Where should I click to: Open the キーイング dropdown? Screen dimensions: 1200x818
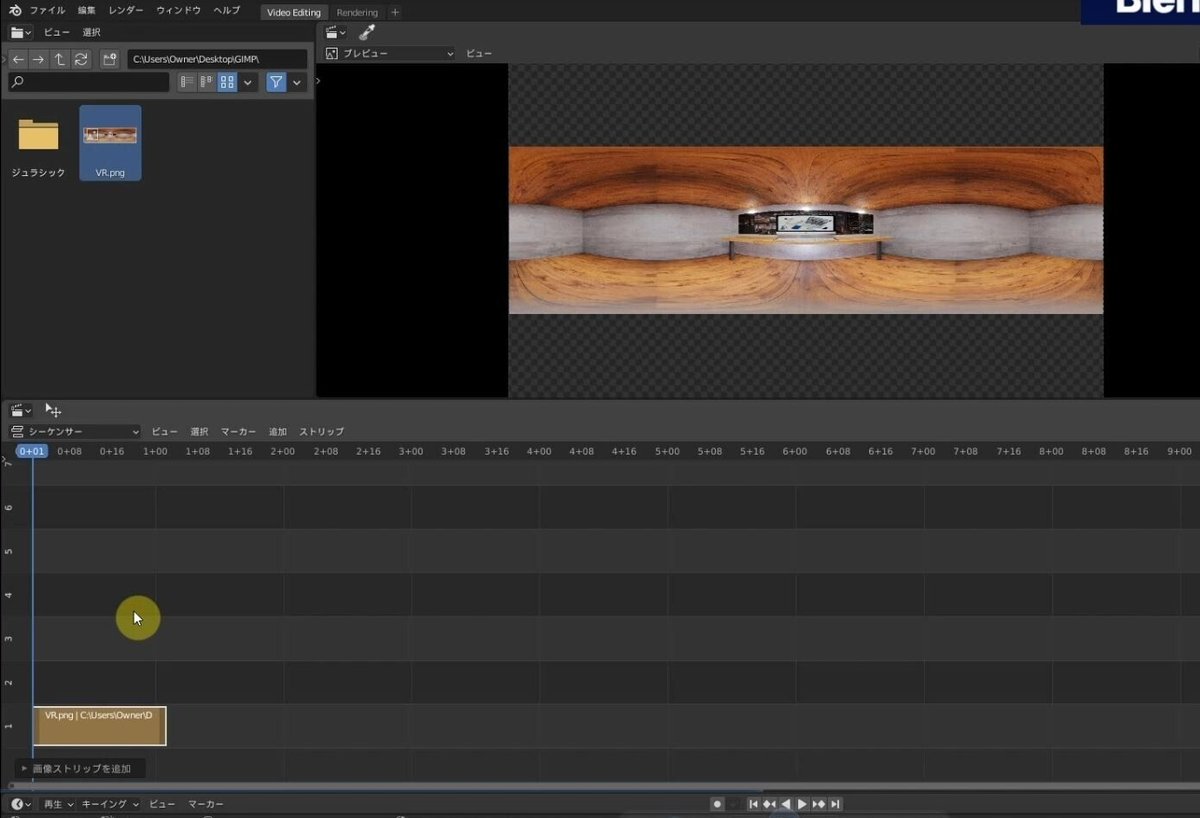[110, 804]
